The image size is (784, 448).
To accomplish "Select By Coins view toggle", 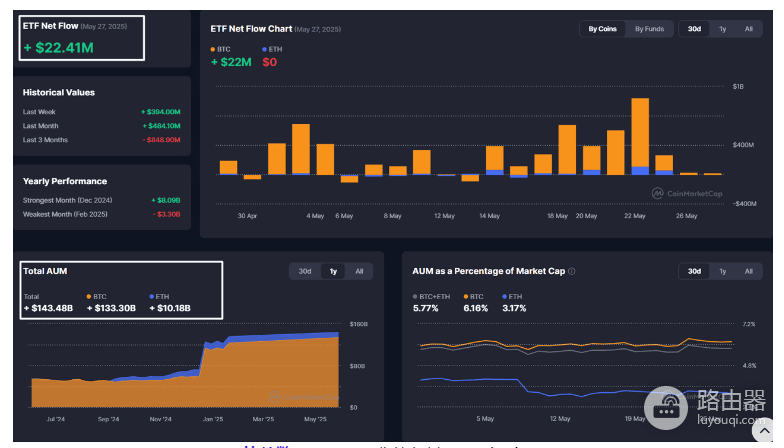I will [602, 29].
